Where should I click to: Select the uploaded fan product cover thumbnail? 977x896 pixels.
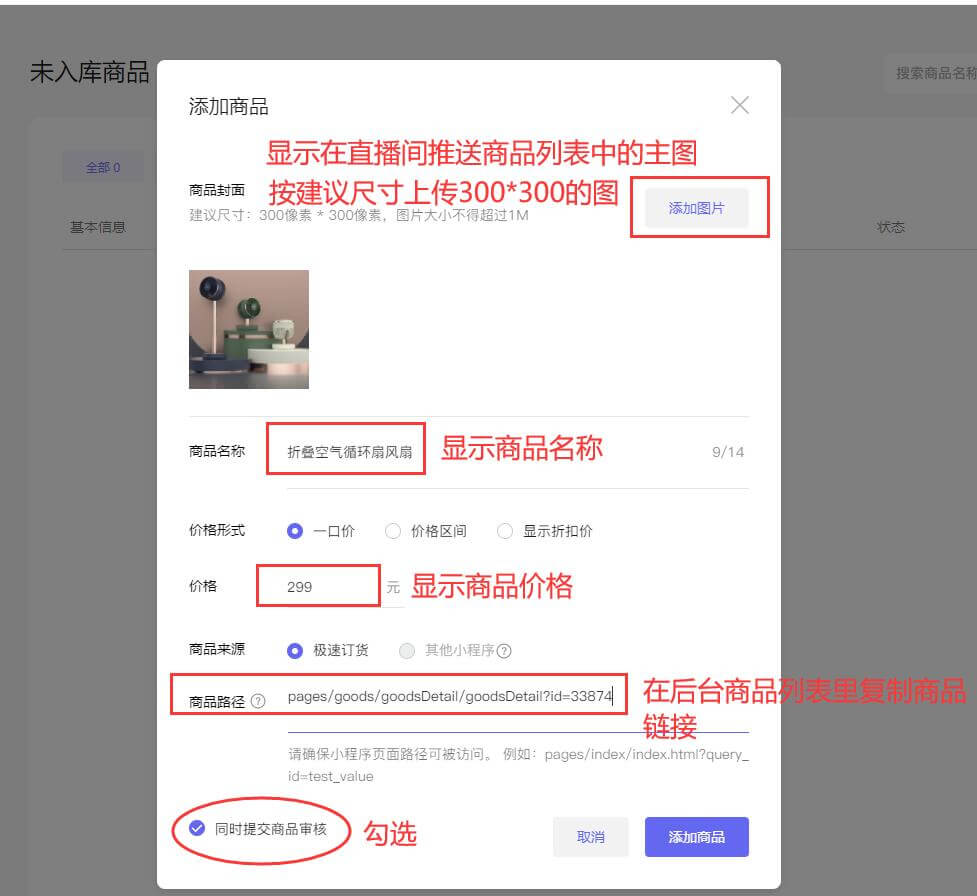point(249,329)
